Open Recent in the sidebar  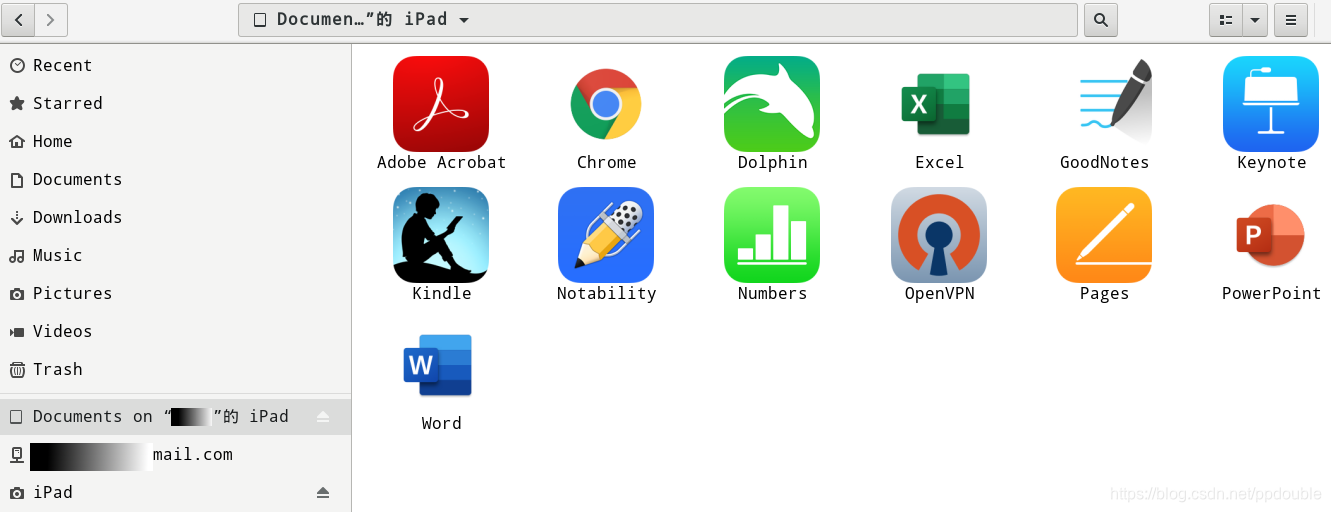coord(175,65)
